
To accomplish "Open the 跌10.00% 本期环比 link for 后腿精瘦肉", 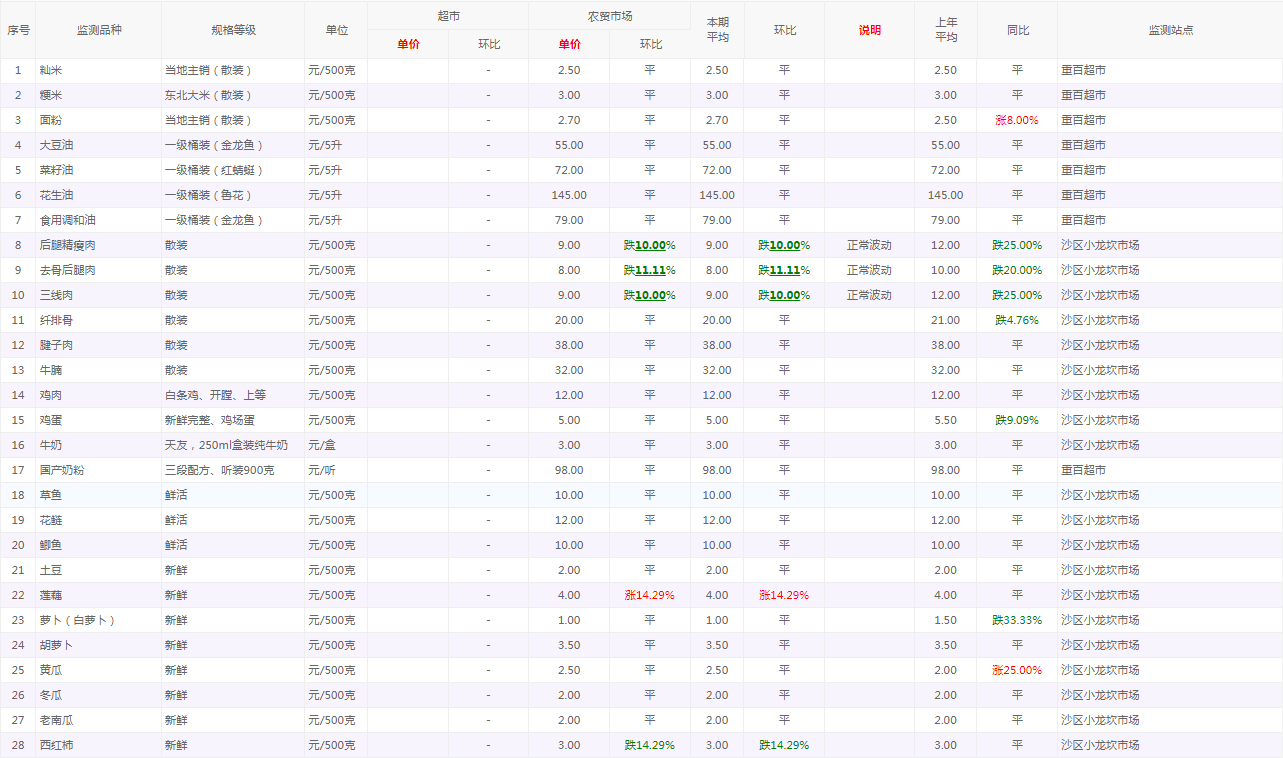I will pyautogui.click(x=784, y=245).
